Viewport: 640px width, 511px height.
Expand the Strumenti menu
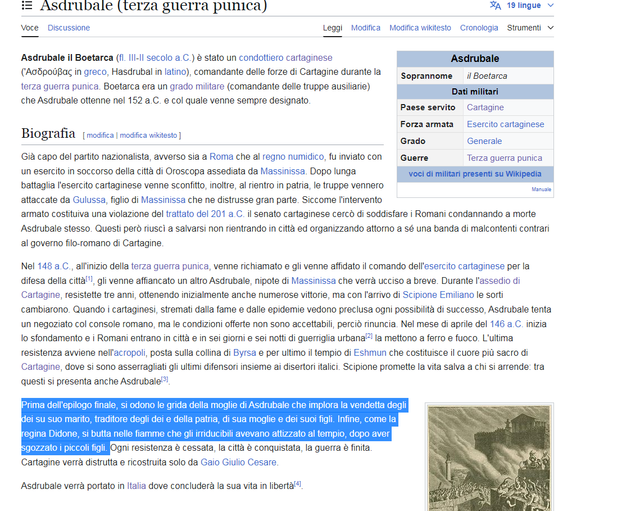click(530, 28)
